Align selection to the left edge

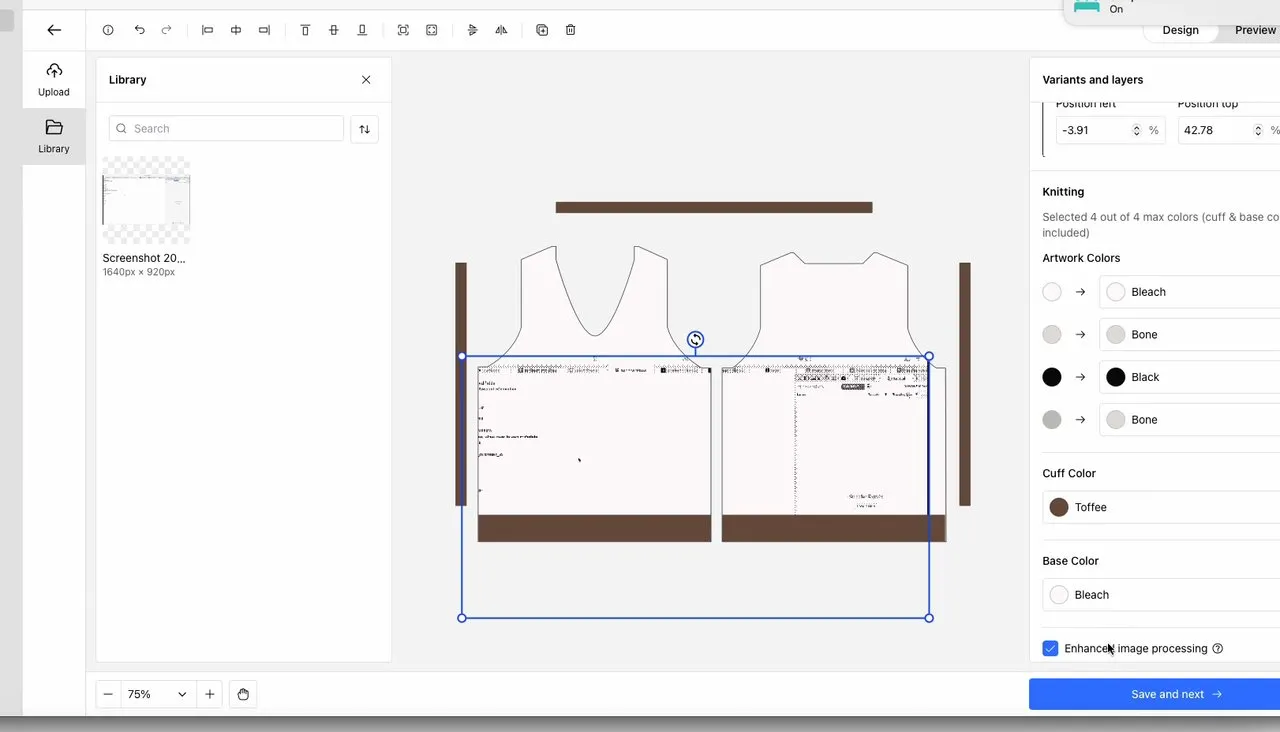click(208, 30)
